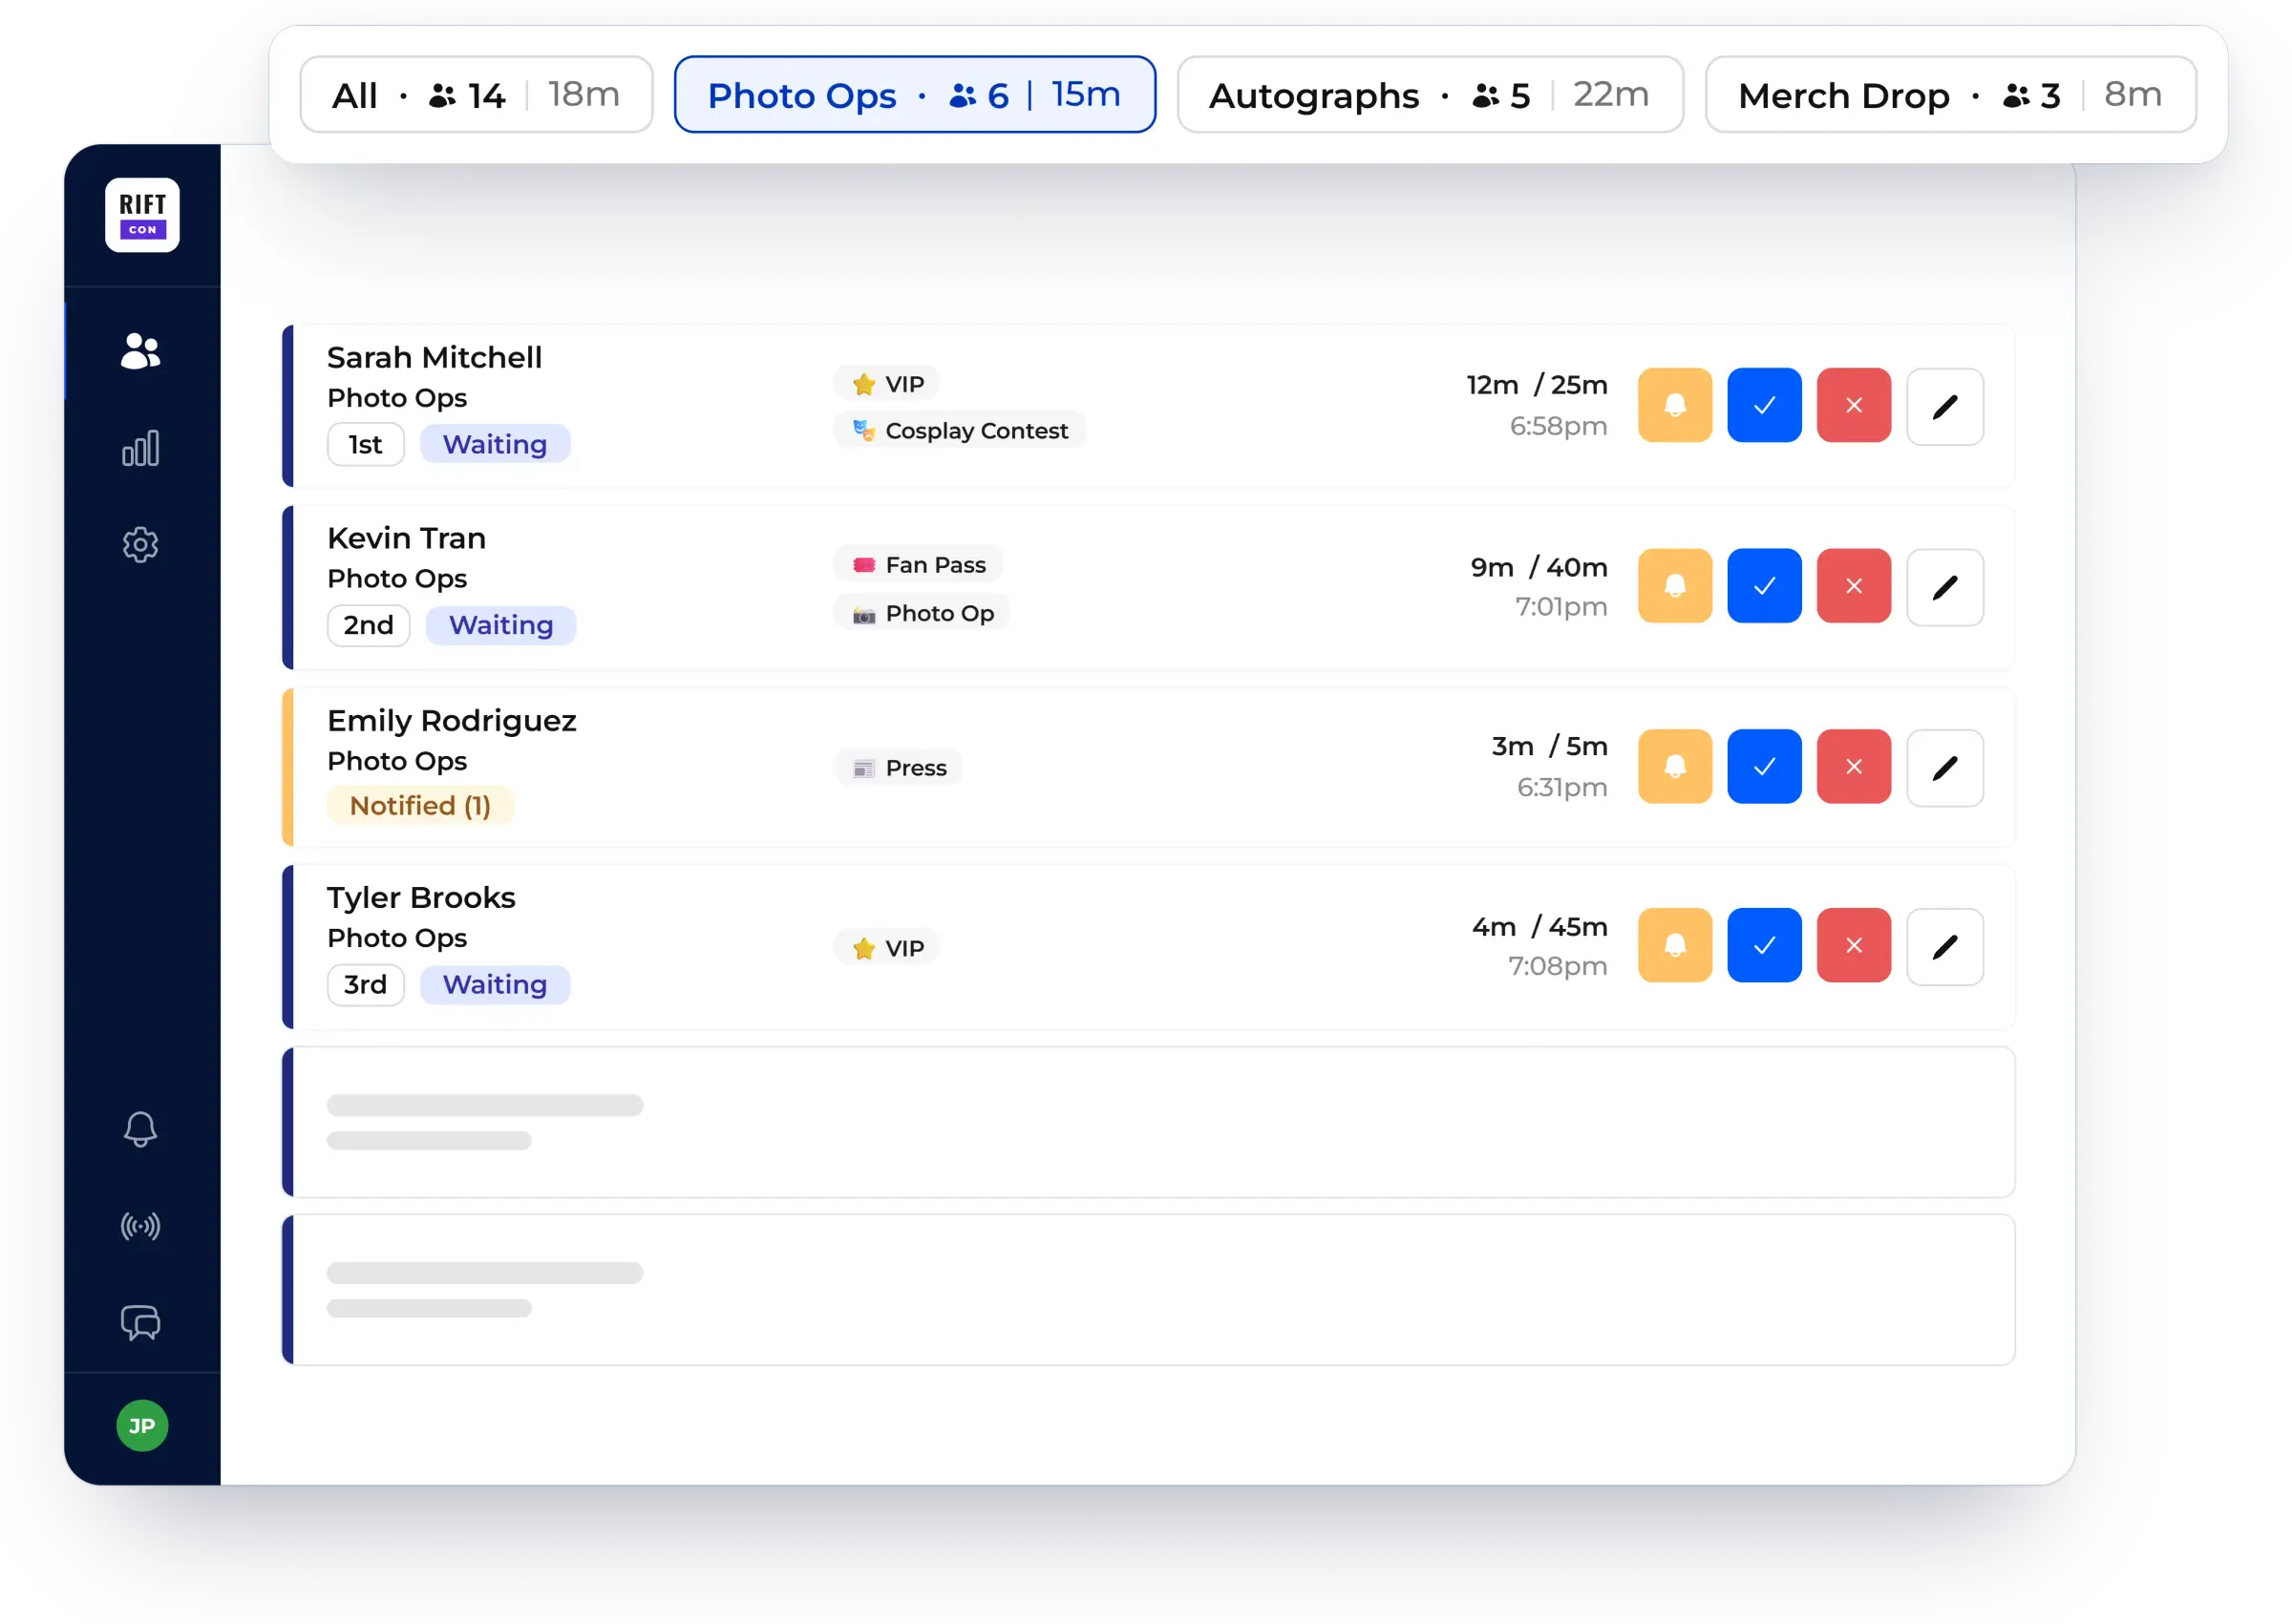Image resolution: width=2292 pixels, height=1624 pixels.
Task: Switch to the Merch Drop queue tab
Action: (1949, 95)
